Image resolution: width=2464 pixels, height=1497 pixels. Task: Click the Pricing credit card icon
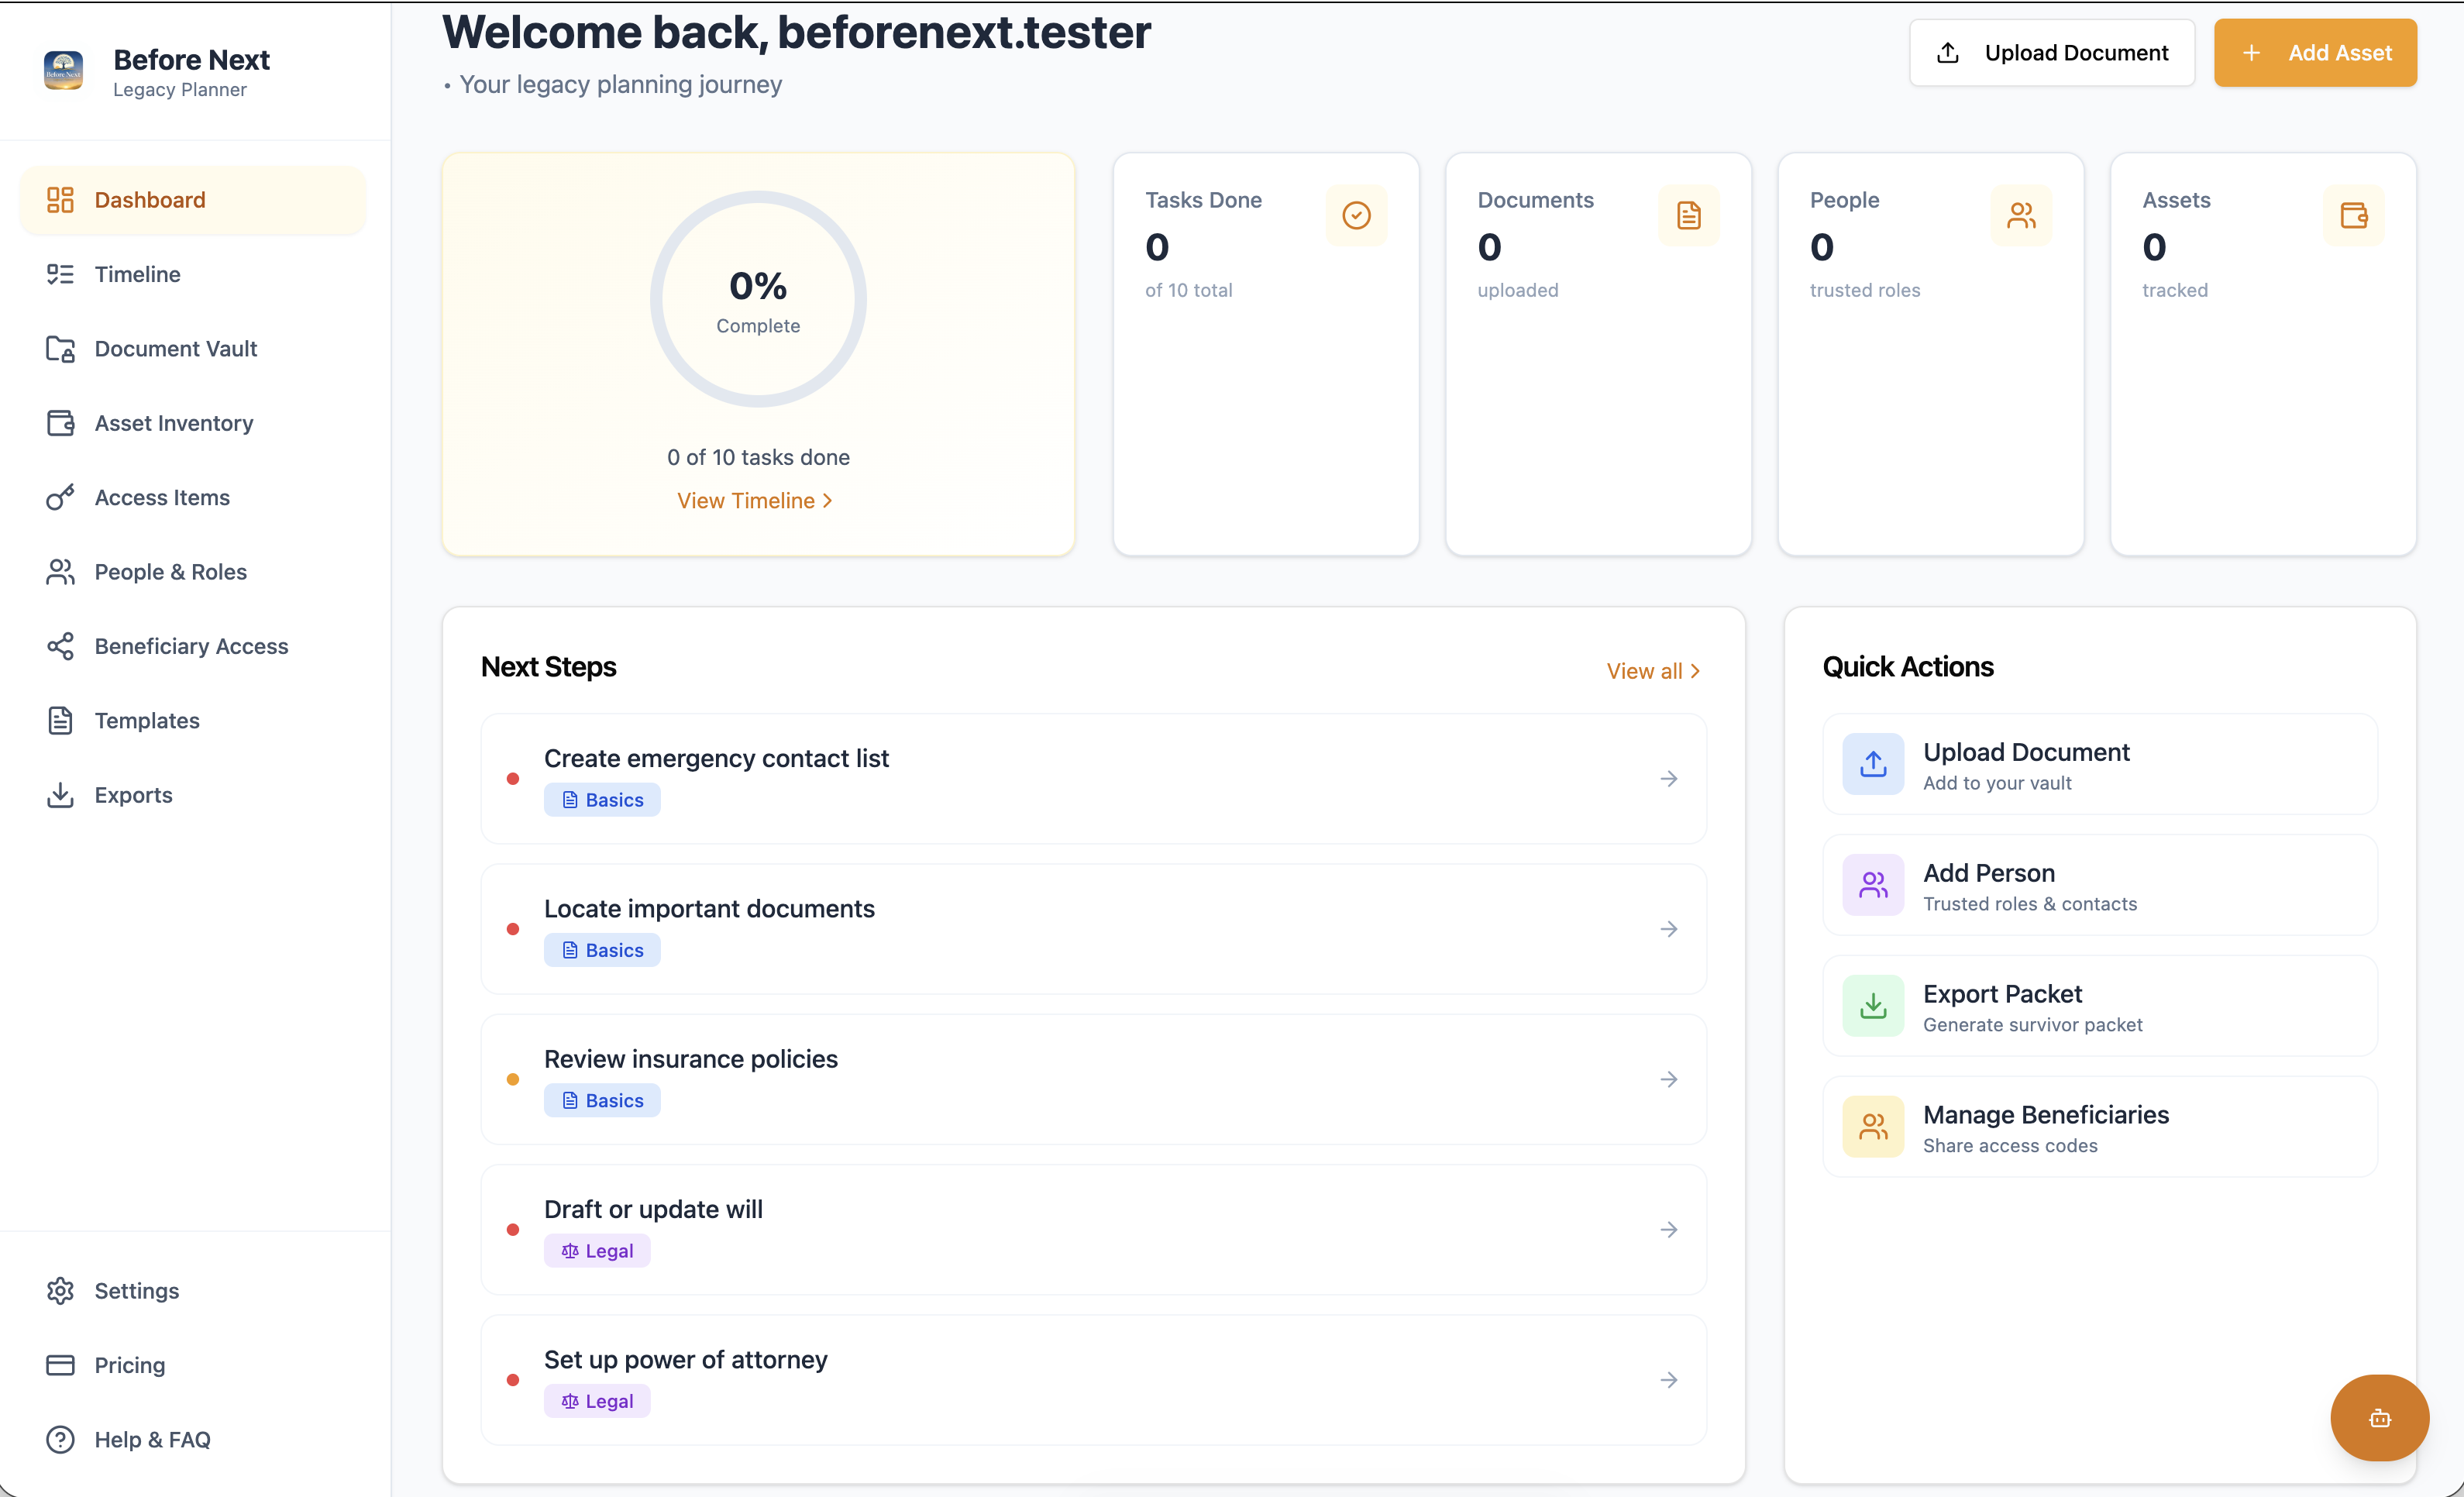click(x=60, y=1365)
